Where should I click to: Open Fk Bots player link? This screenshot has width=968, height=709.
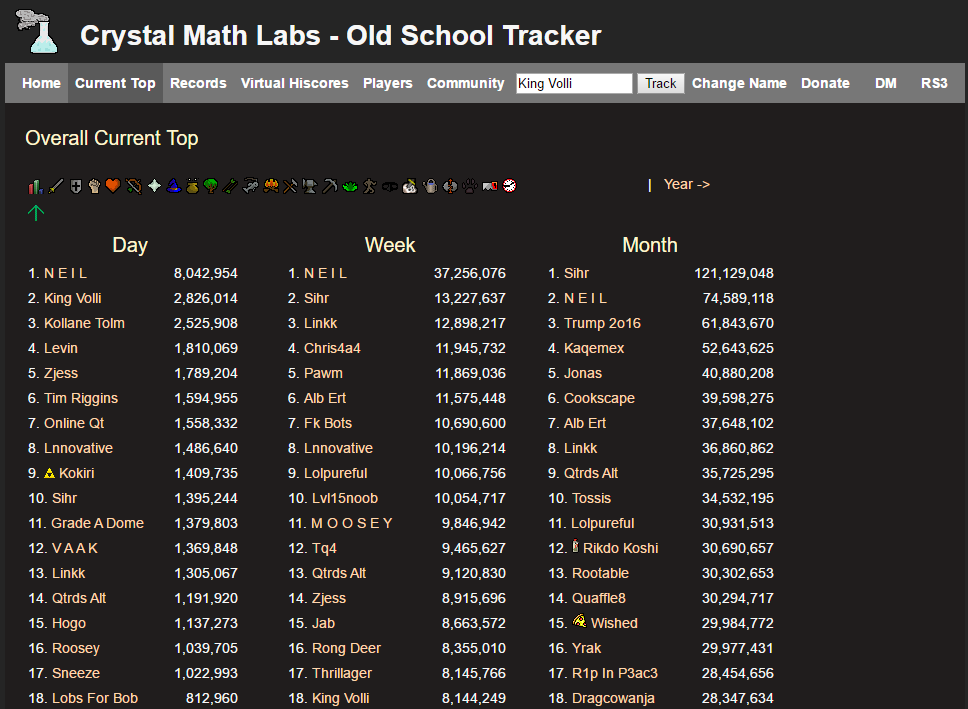point(328,424)
